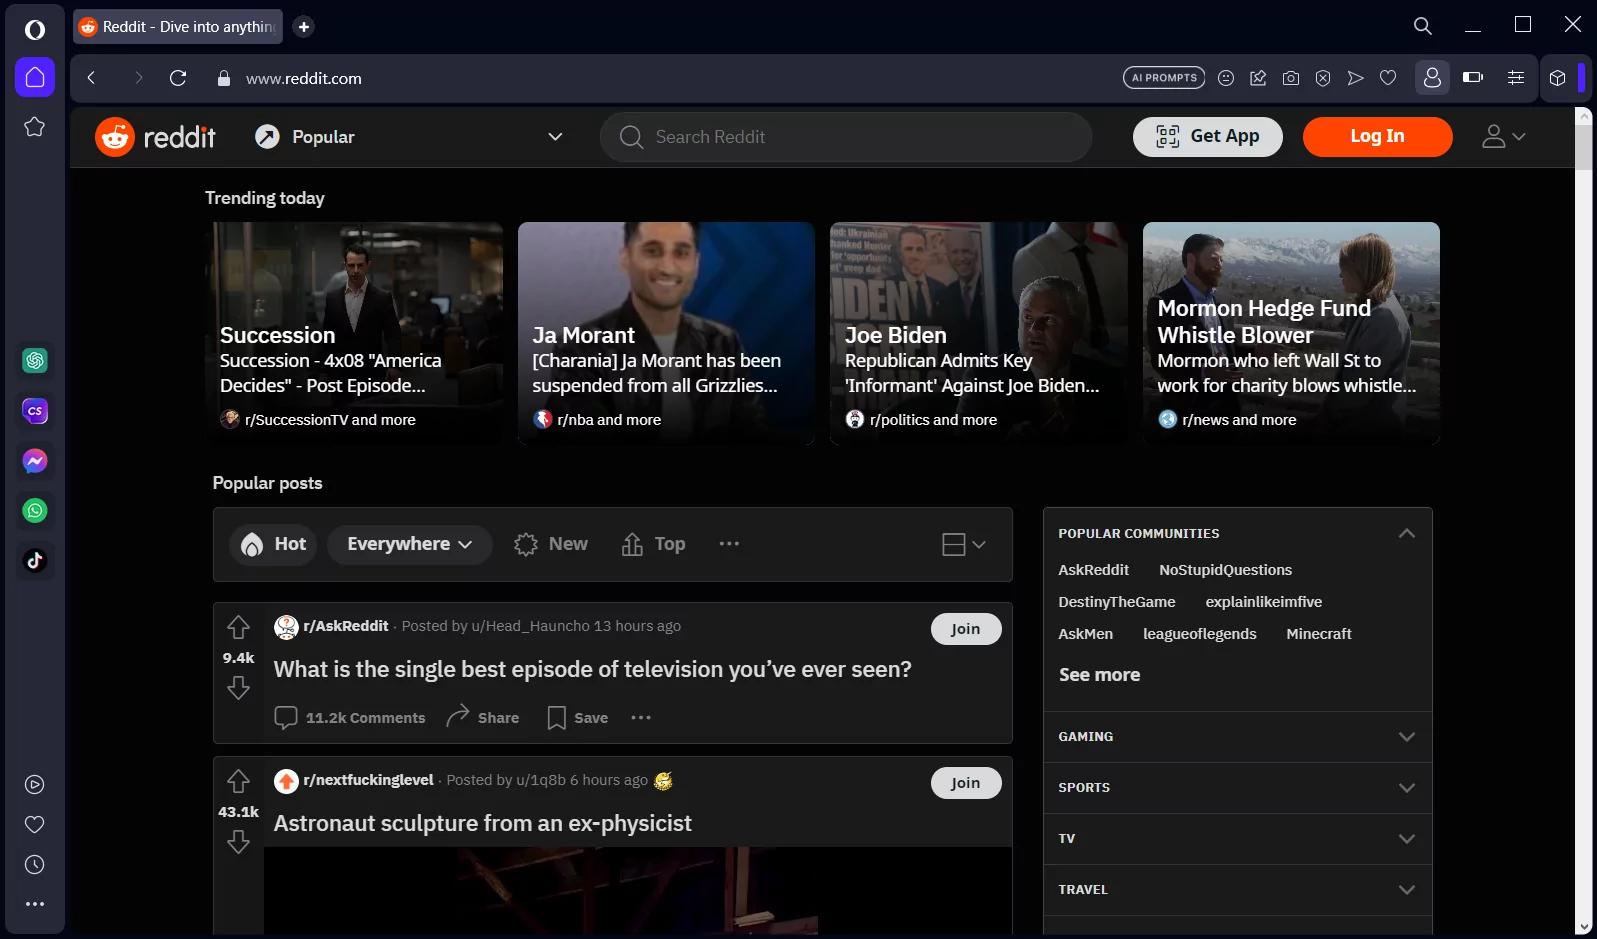This screenshot has width=1597, height=939.
Task: Open the Minecraft community link
Action: pyautogui.click(x=1319, y=634)
